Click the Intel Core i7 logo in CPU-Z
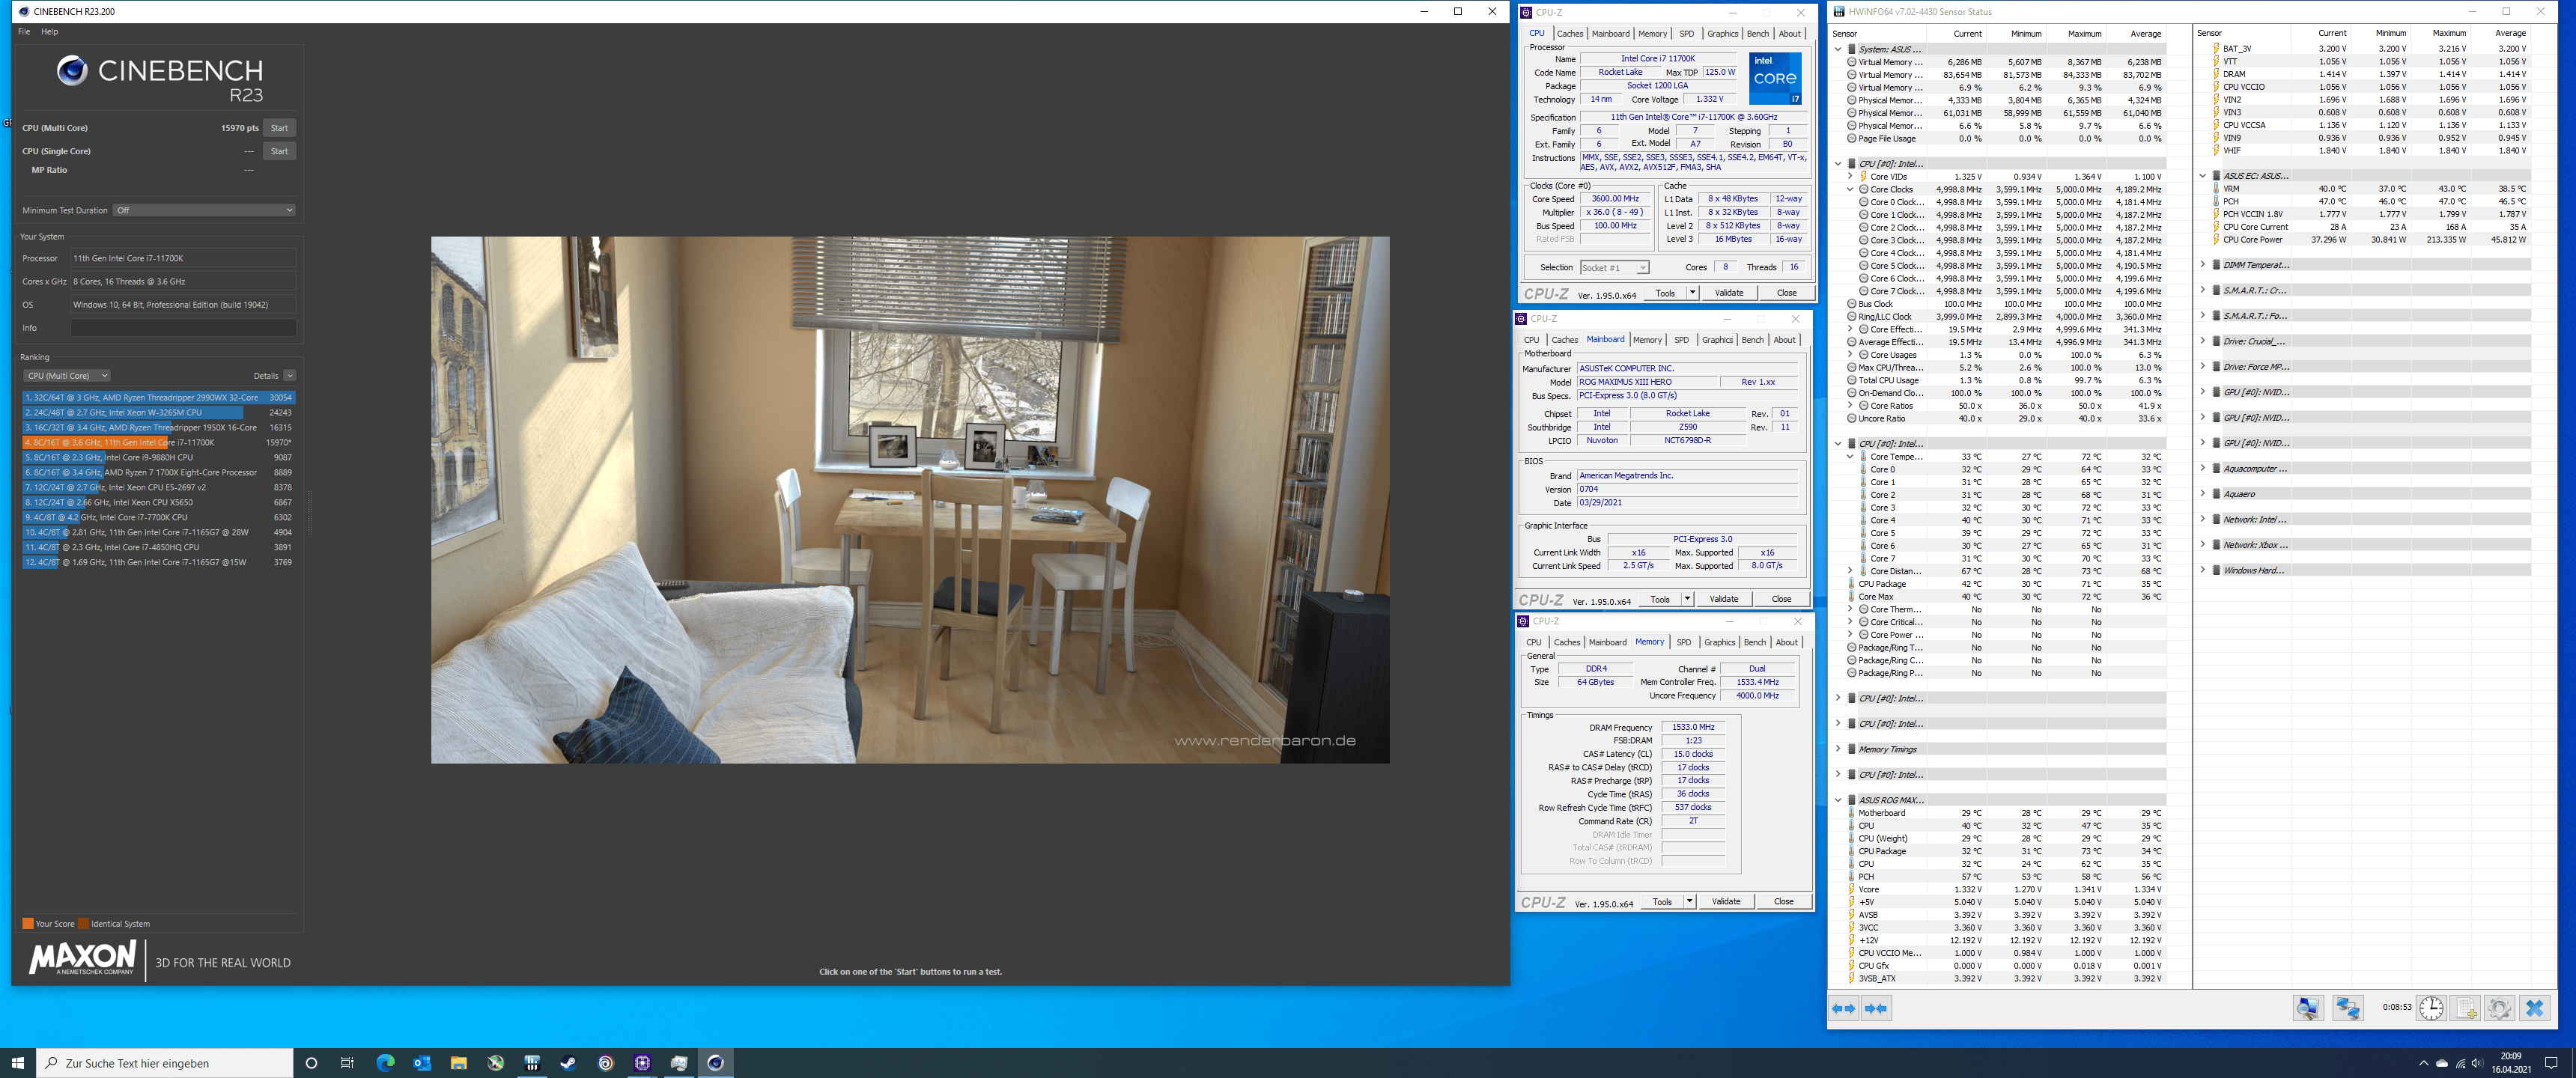The image size is (2576, 1078). [x=1775, y=78]
